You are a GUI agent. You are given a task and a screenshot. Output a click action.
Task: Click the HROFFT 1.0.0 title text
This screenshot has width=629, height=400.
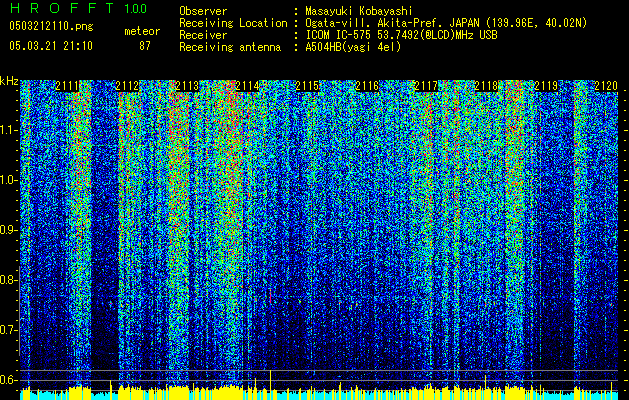78,8
